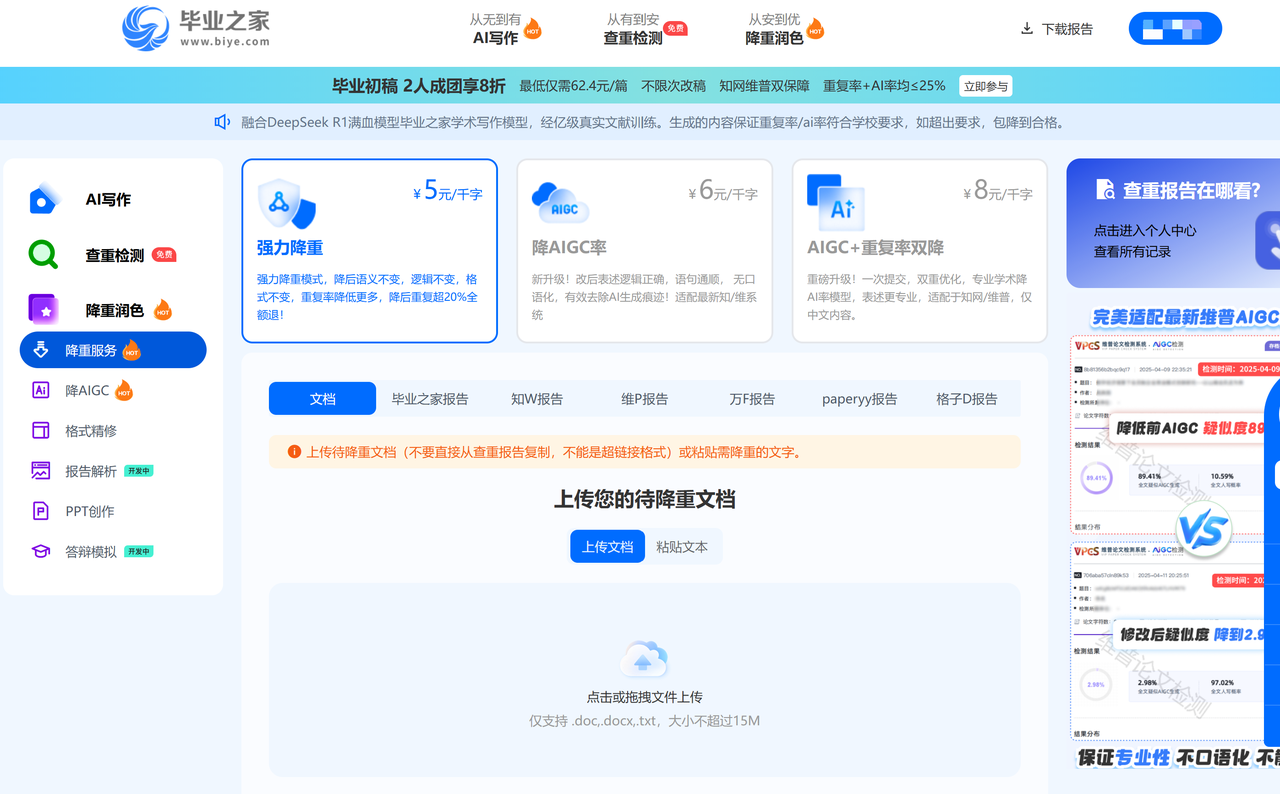Open the 知W报告 tab

[537, 398]
